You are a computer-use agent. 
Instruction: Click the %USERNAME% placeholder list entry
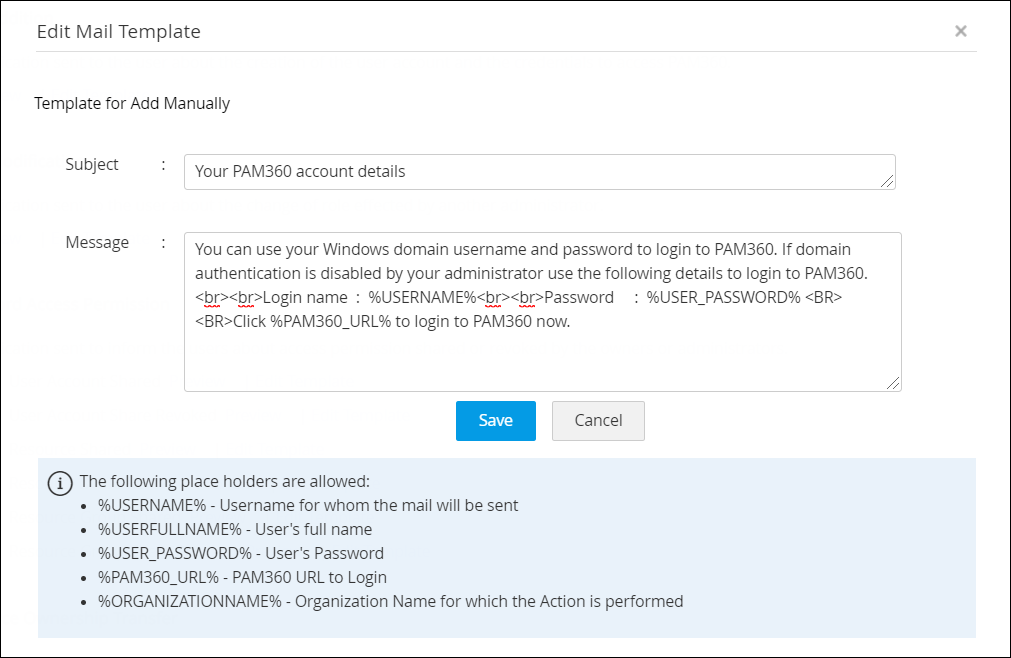click(x=308, y=505)
